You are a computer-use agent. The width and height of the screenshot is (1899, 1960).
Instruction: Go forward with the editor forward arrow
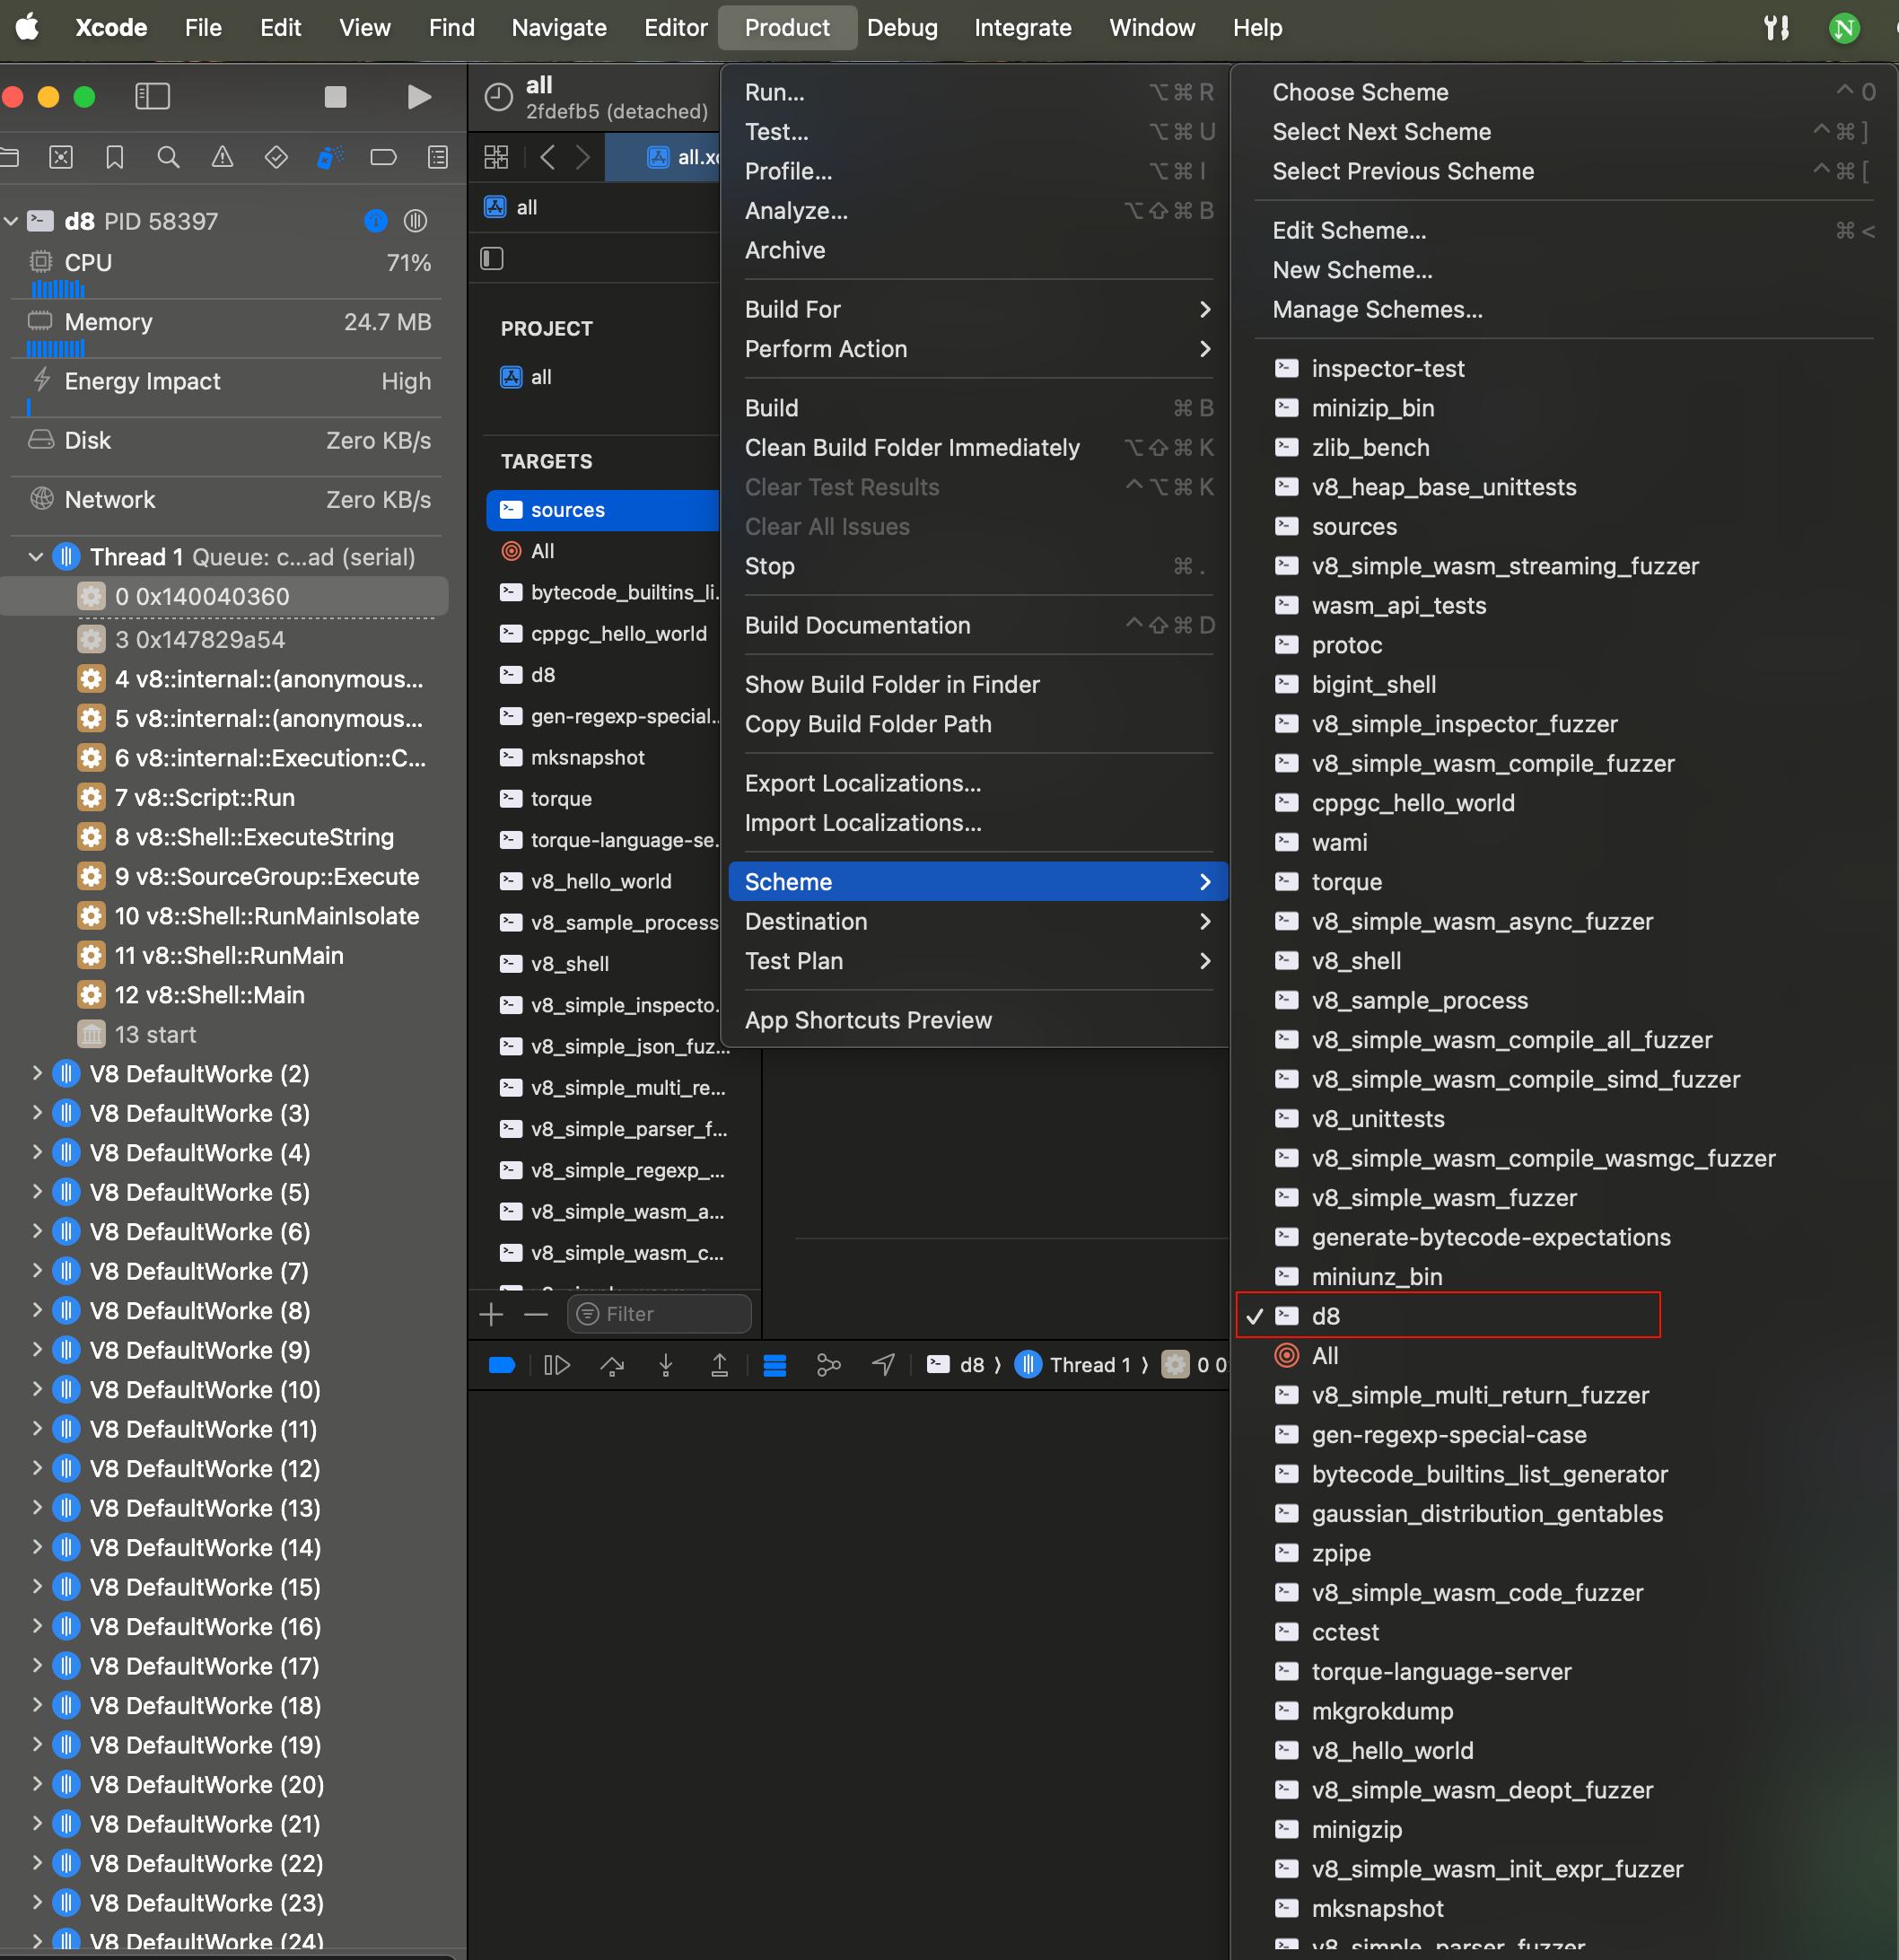(x=584, y=157)
